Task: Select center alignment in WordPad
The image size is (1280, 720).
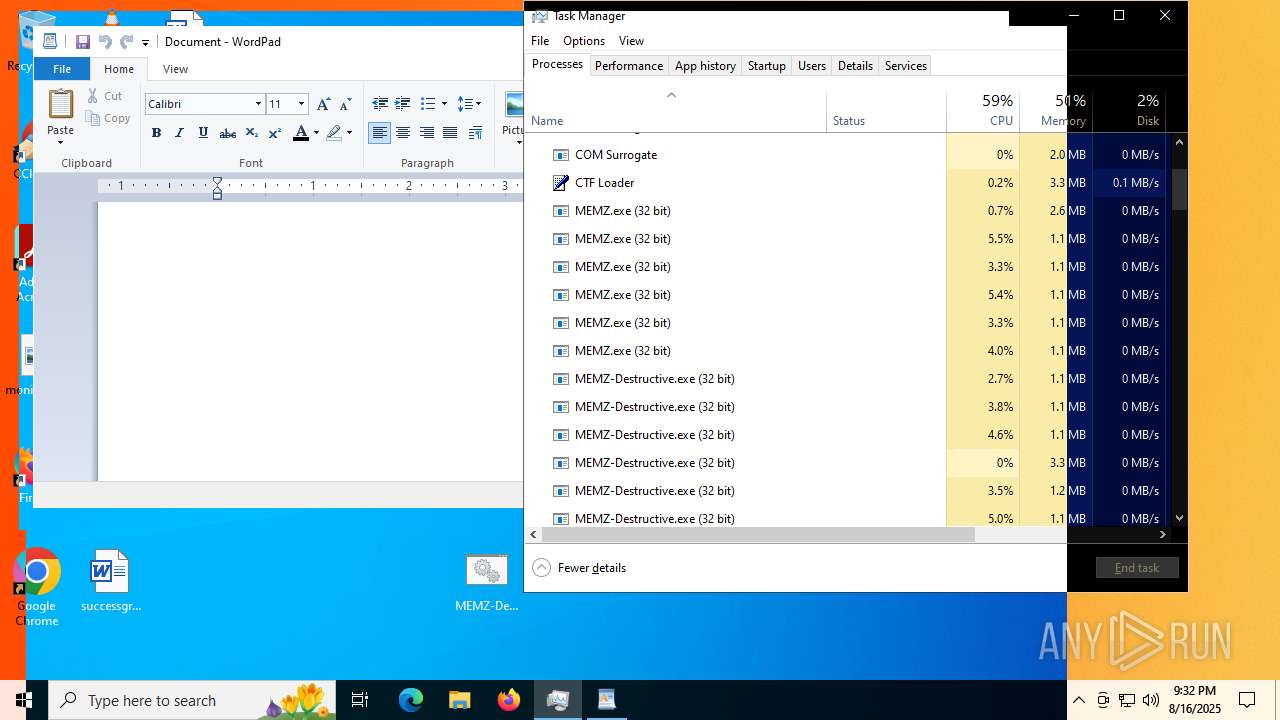Action: tap(403, 133)
